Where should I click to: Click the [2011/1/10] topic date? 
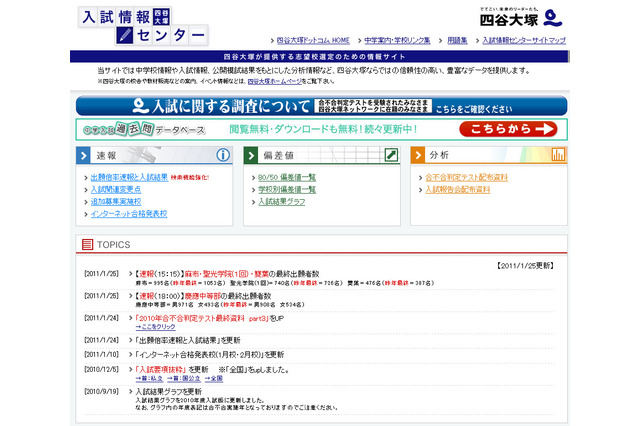101,354
